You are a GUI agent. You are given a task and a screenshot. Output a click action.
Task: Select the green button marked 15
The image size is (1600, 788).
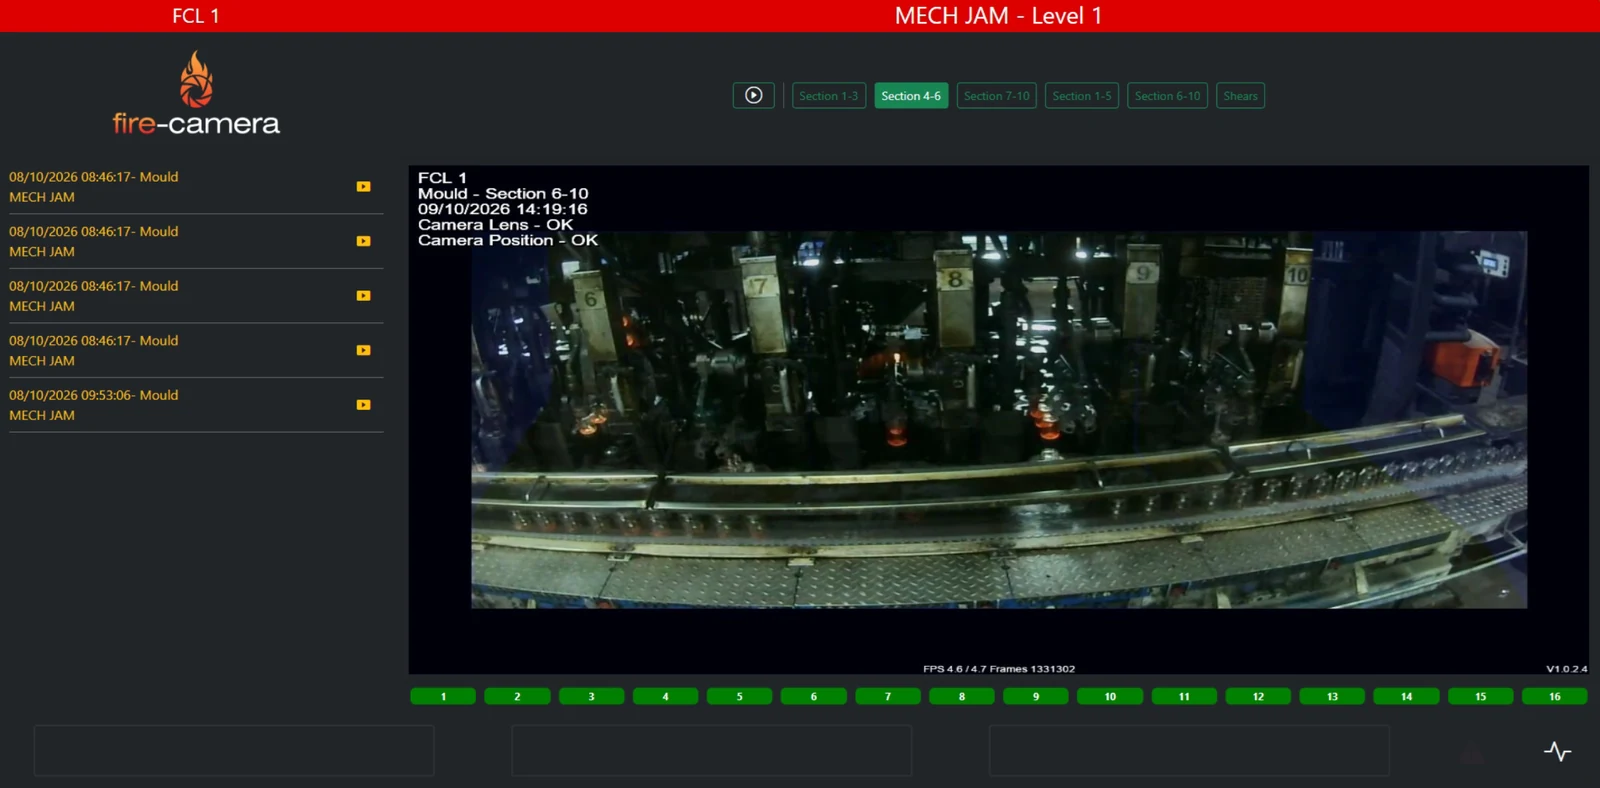[x=1481, y=696]
